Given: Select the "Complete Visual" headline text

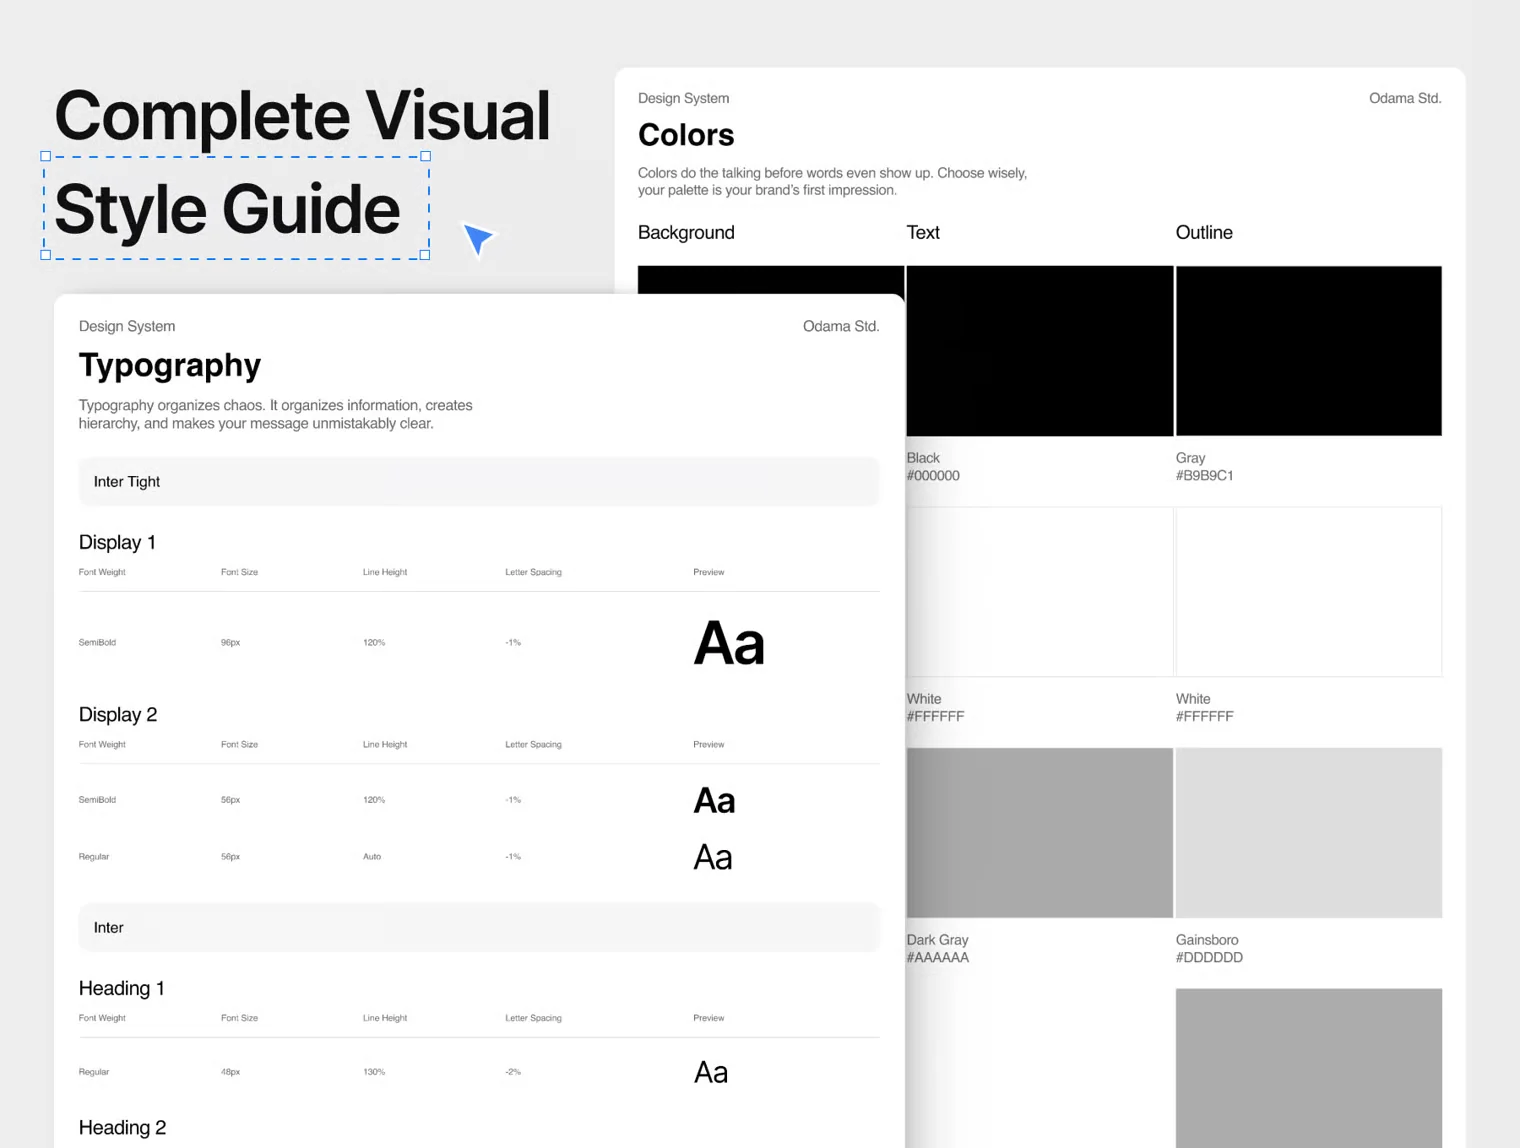Looking at the screenshot, I should click(302, 115).
